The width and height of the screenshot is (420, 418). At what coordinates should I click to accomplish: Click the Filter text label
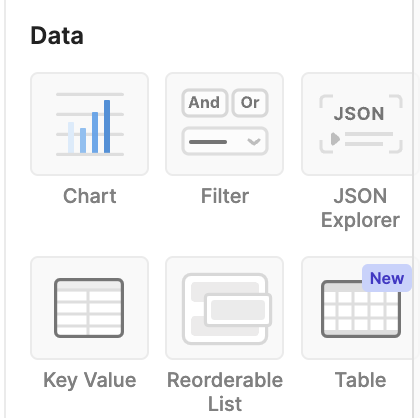225,196
